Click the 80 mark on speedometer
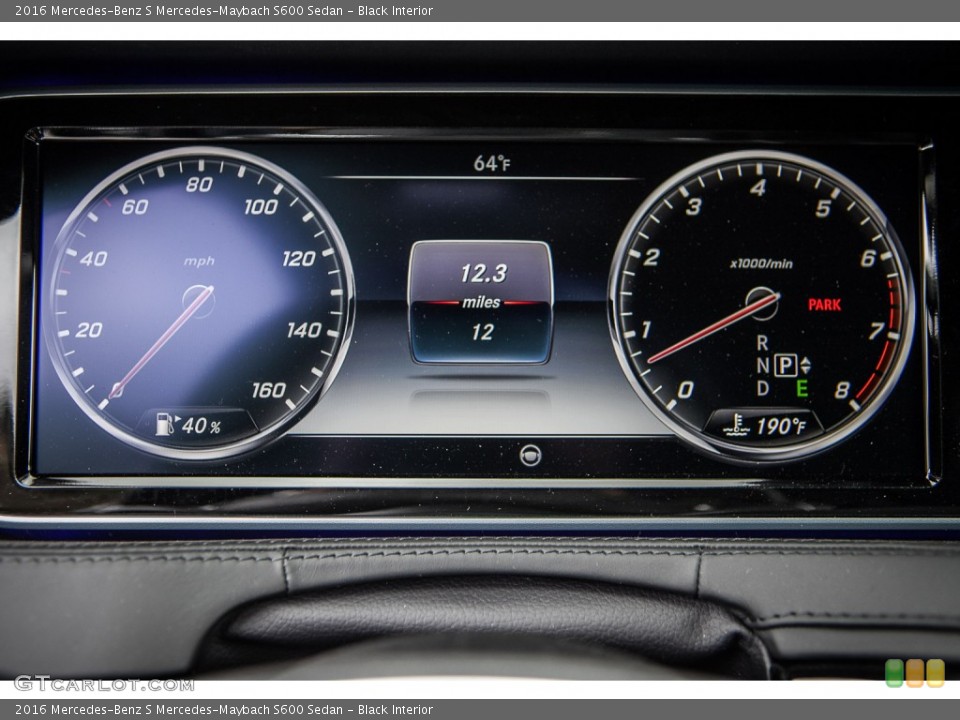This screenshot has width=960, height=720. pos(199,184)
